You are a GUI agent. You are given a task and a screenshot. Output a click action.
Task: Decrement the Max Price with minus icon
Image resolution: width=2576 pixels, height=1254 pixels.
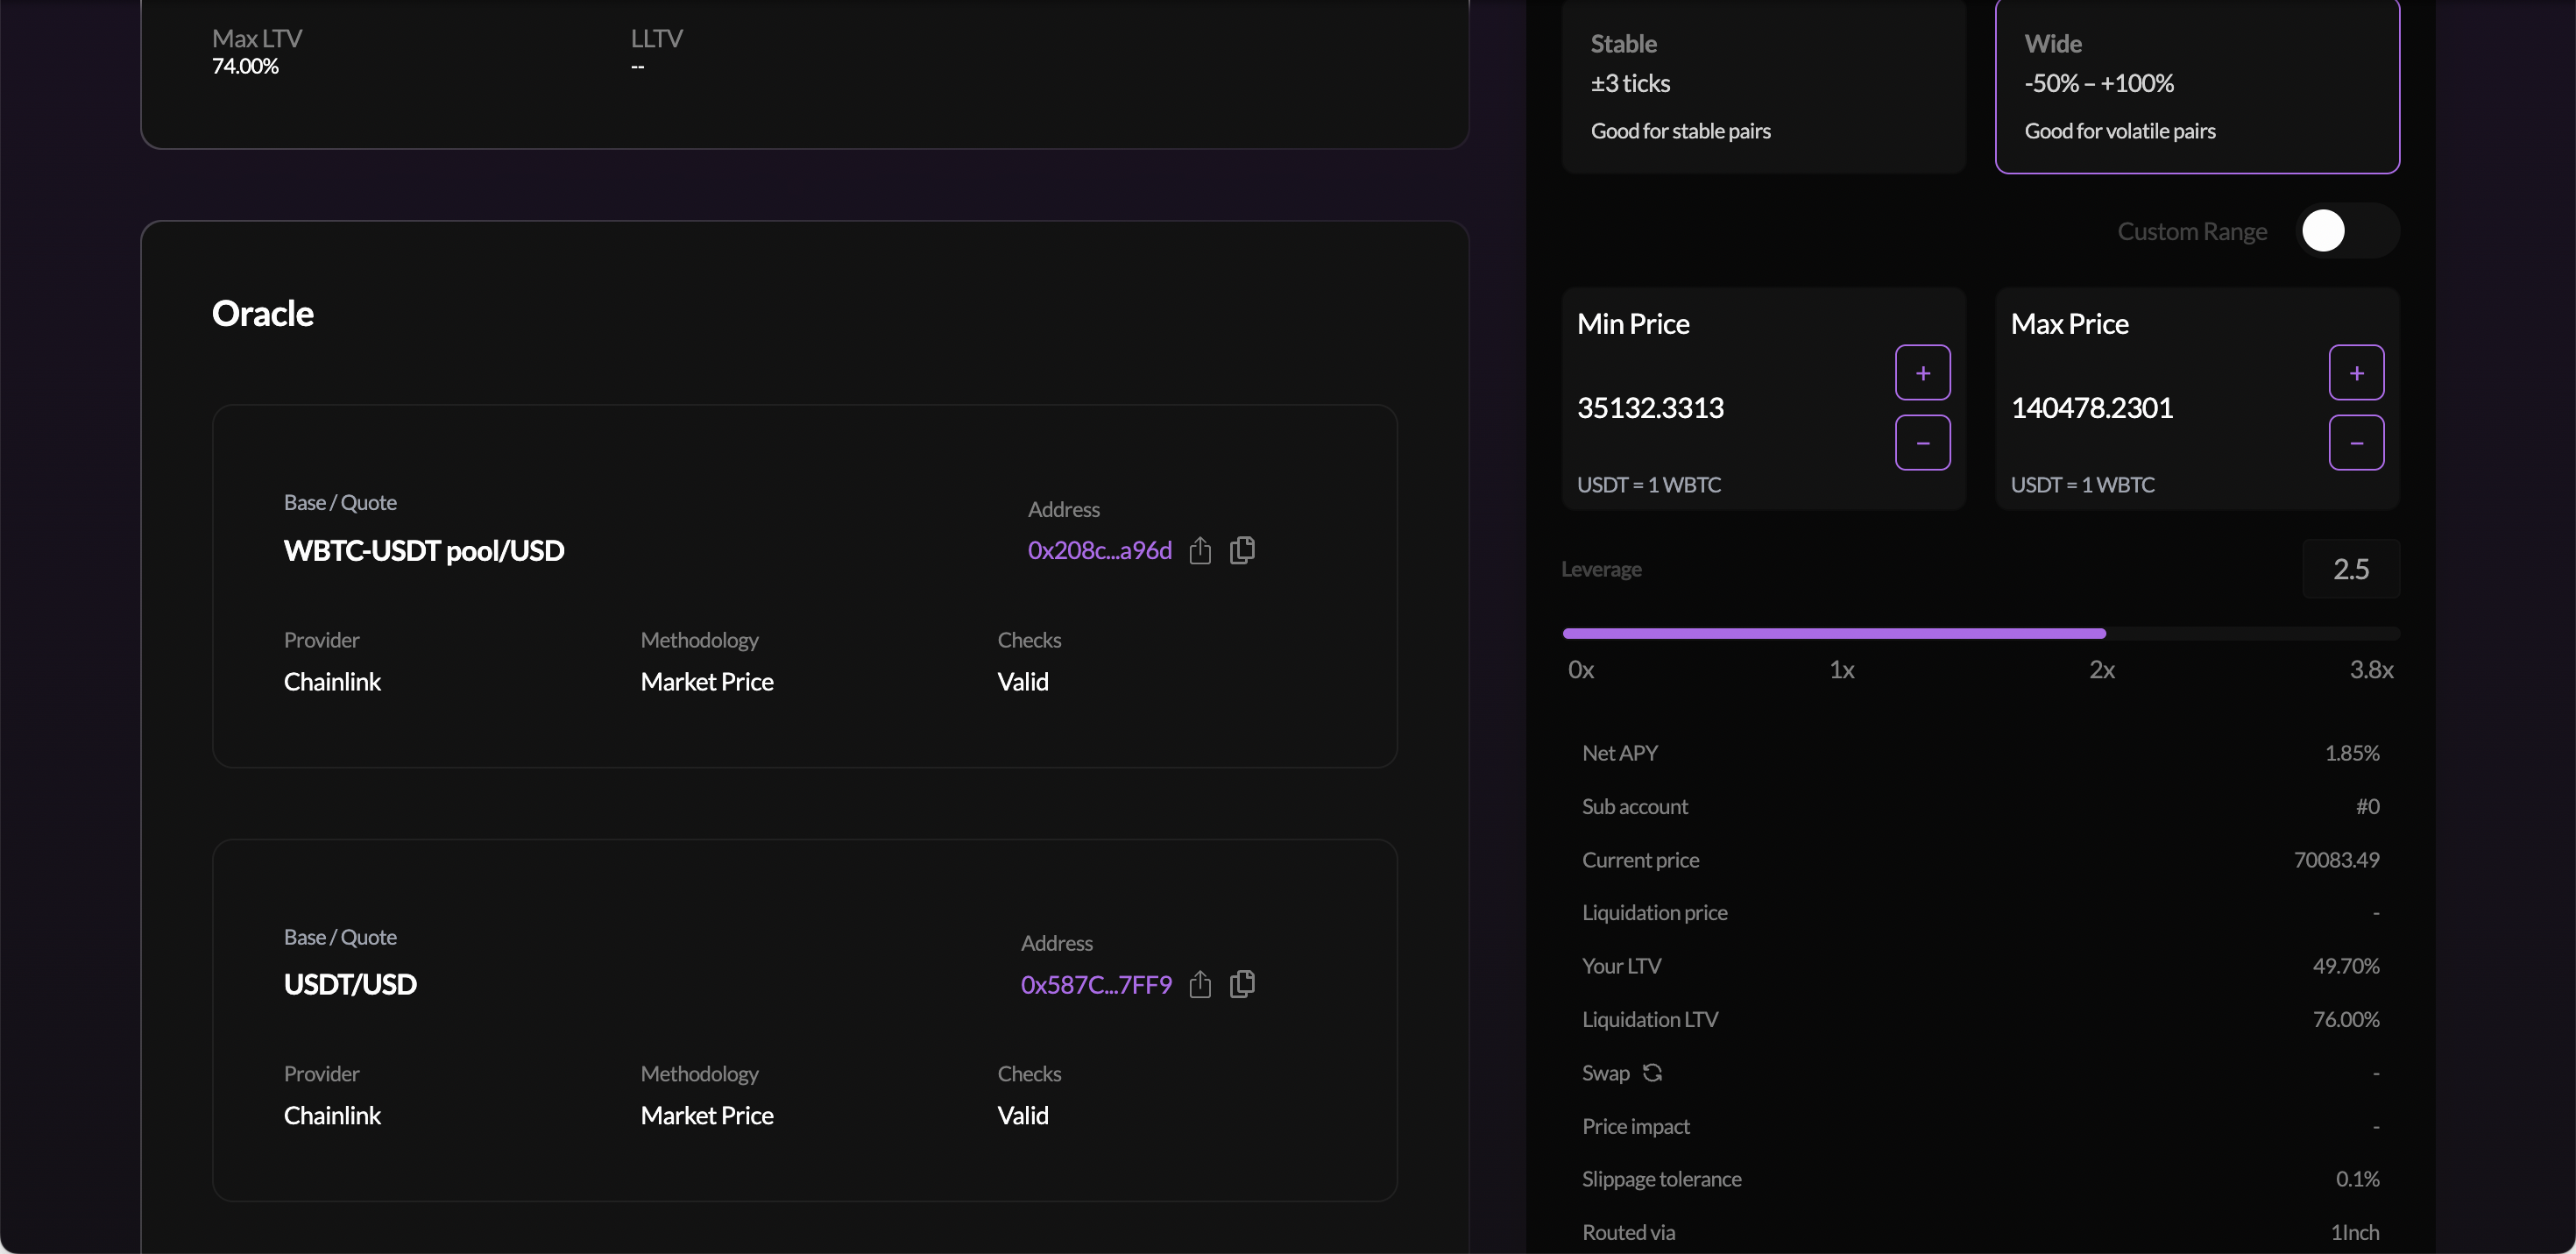coord(2357,442)
